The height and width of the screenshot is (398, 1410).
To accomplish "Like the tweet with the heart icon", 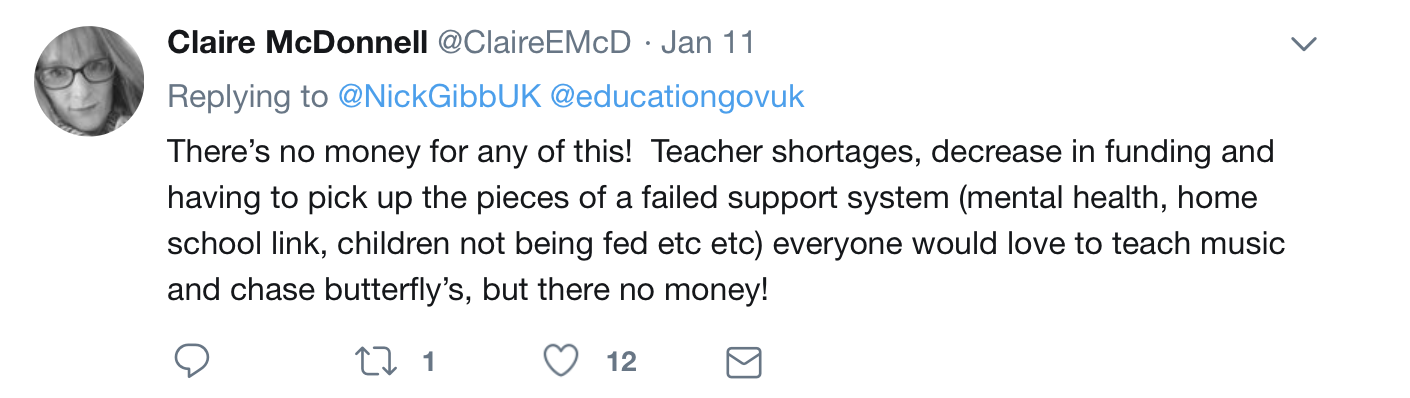I will [x=563, y=361].
